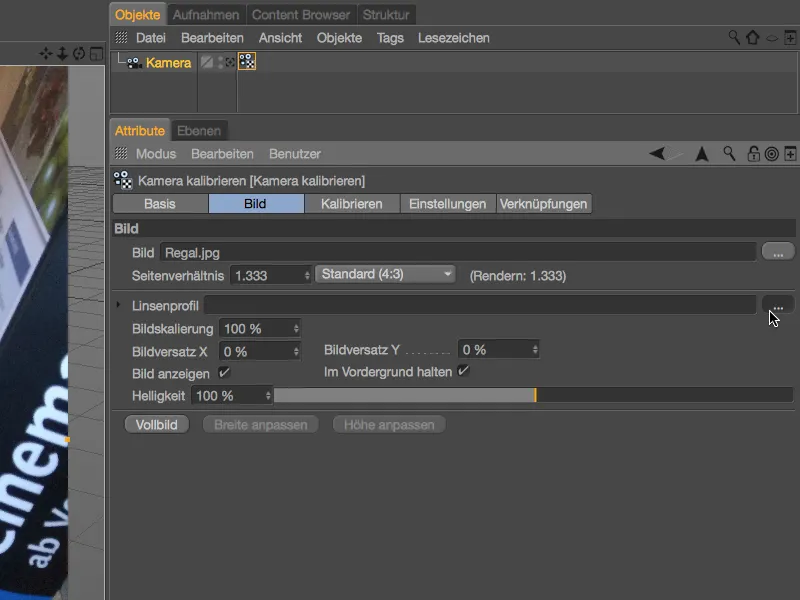Open the Basis parameter tab
The height and width of the screenshot is (600, 800).
point(160,204)
